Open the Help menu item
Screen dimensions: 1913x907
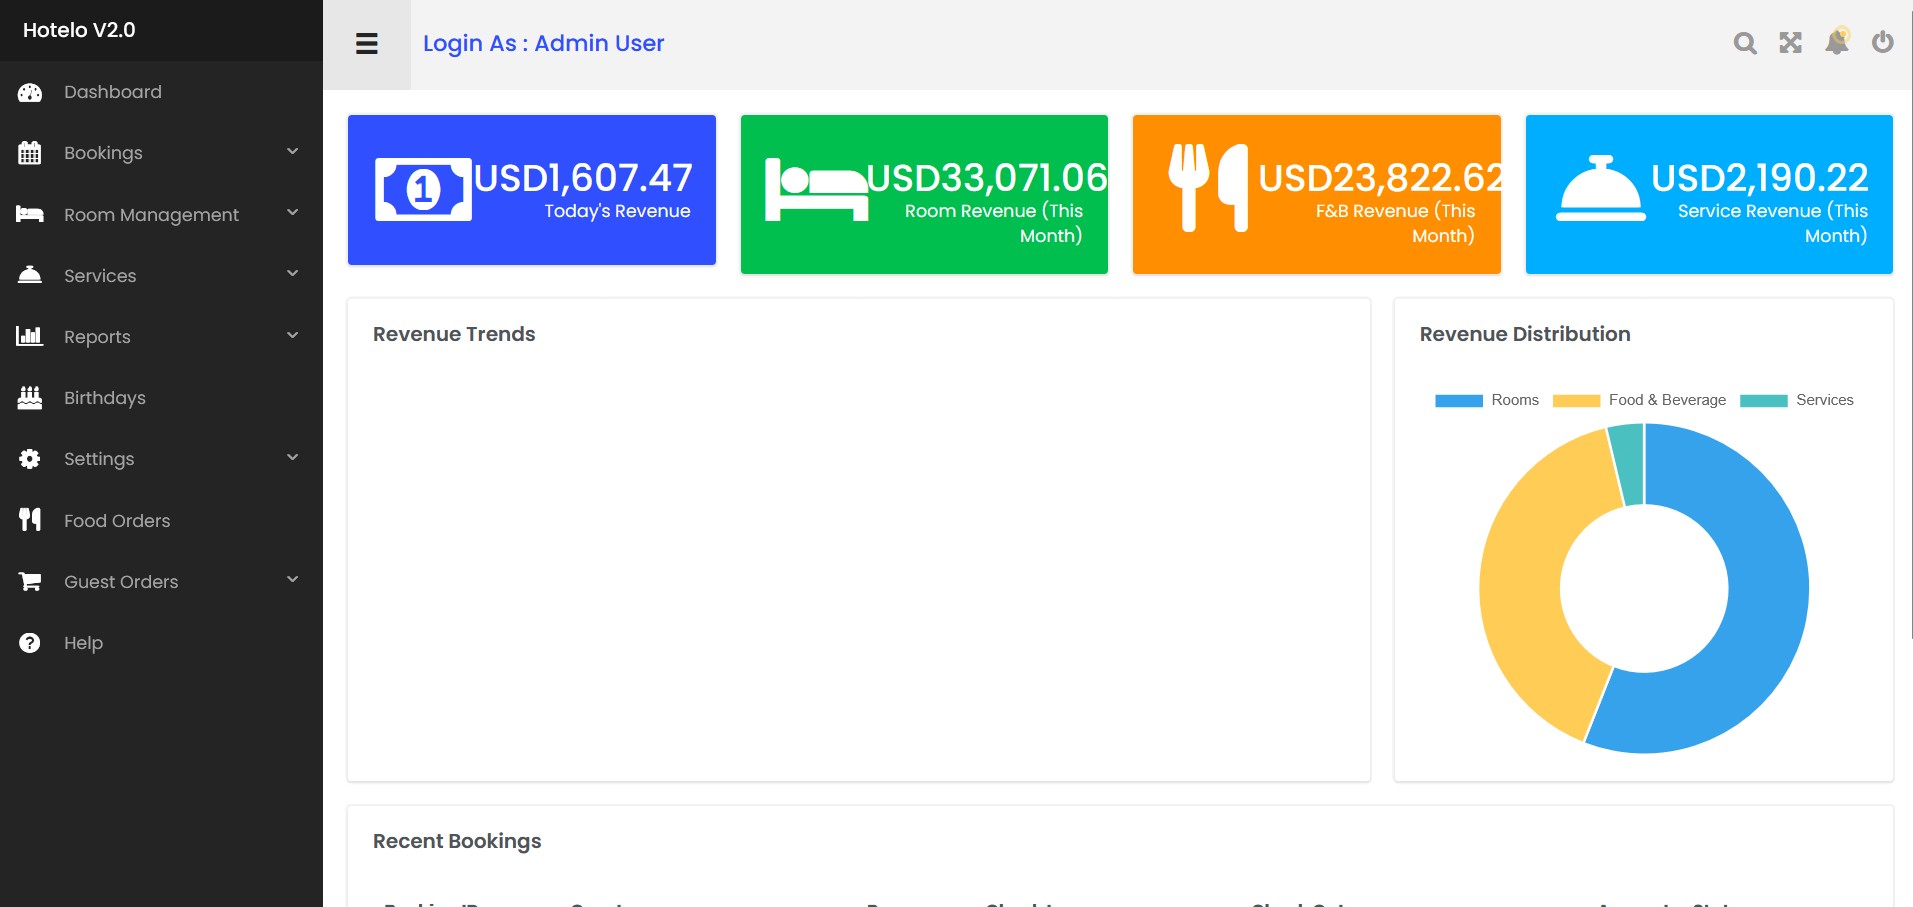(161, 643)
